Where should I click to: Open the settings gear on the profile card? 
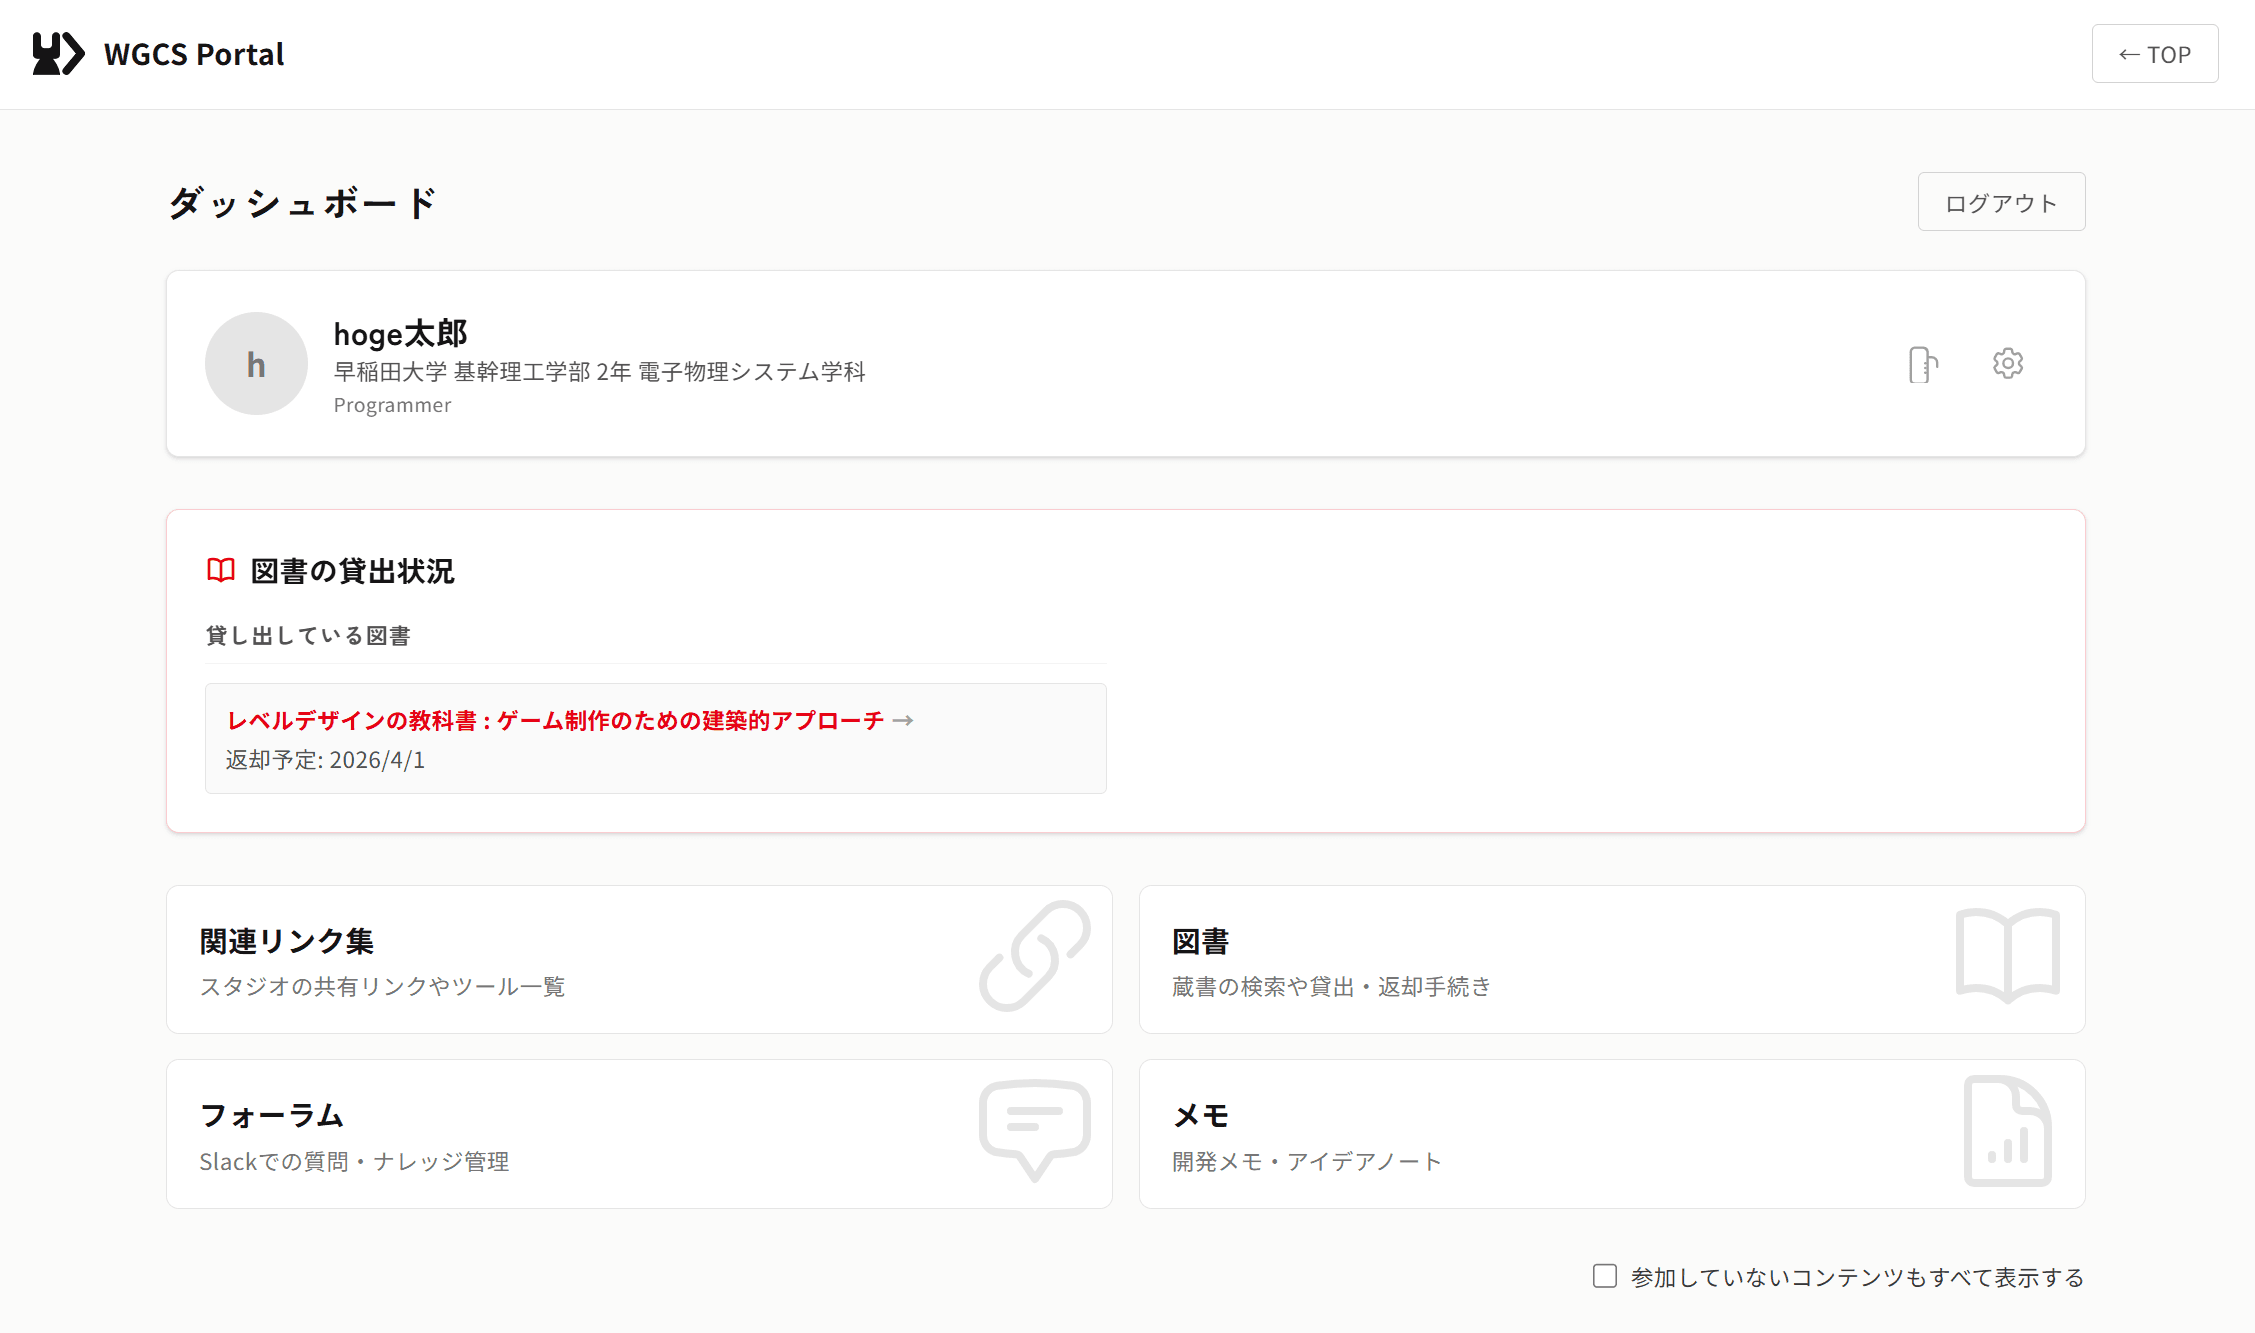2008,364
